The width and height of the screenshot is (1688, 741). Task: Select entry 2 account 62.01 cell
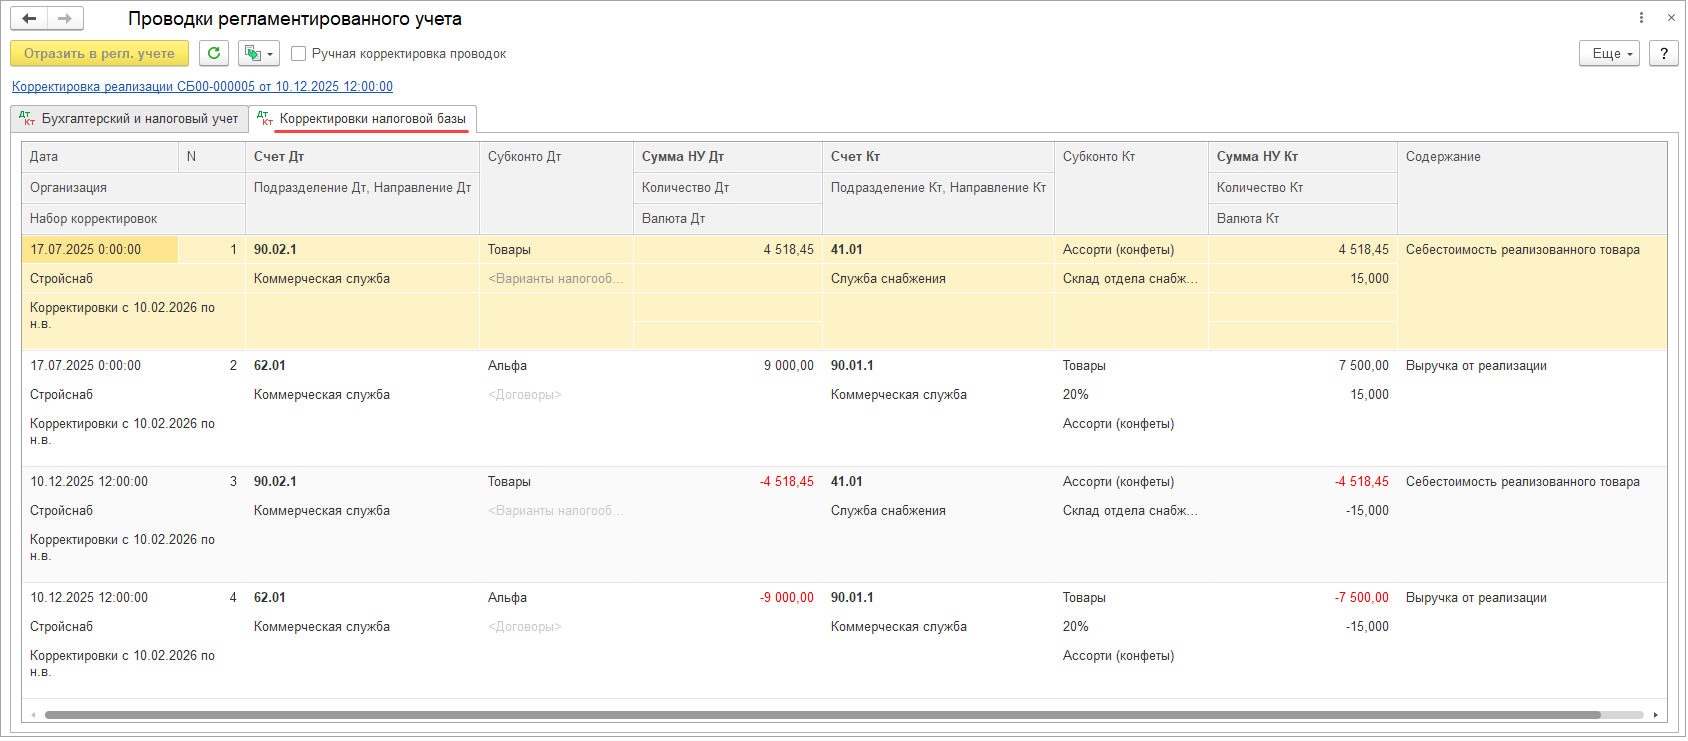[270, 366]
